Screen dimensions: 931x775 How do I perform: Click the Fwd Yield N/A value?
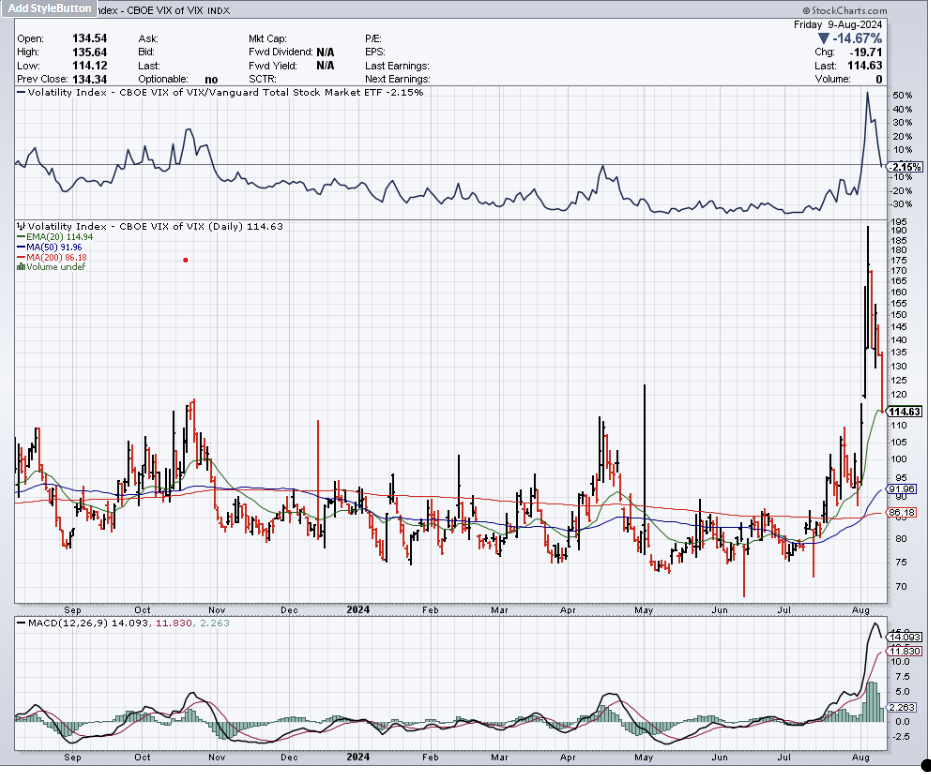pyautogui.click(x=325, y=65)
